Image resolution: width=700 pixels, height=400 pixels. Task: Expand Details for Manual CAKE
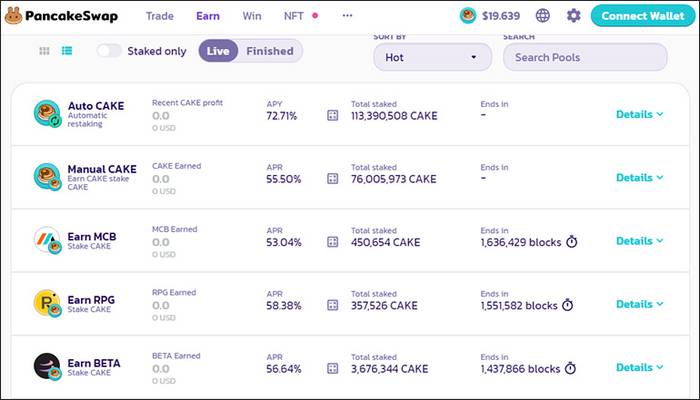(640, 178)
